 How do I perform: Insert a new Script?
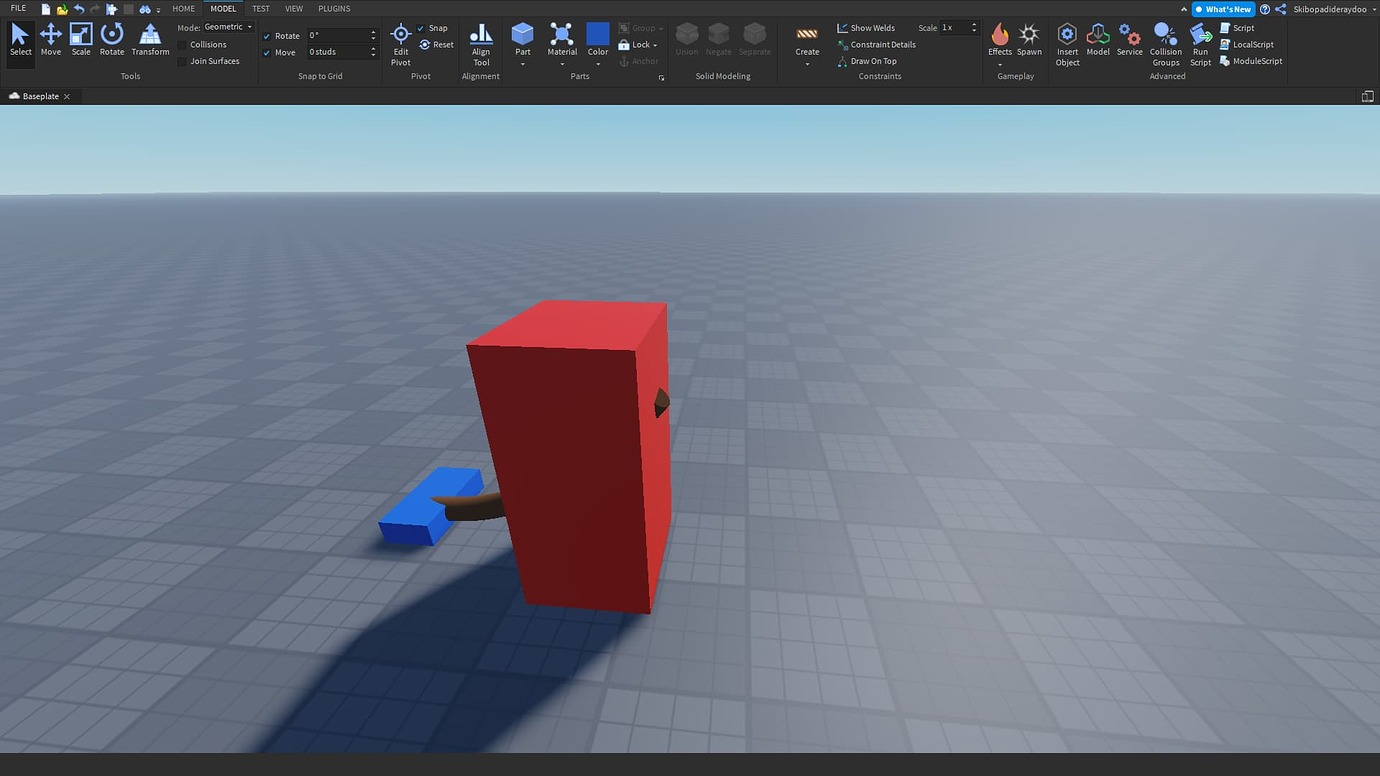tap(1240, 27)
